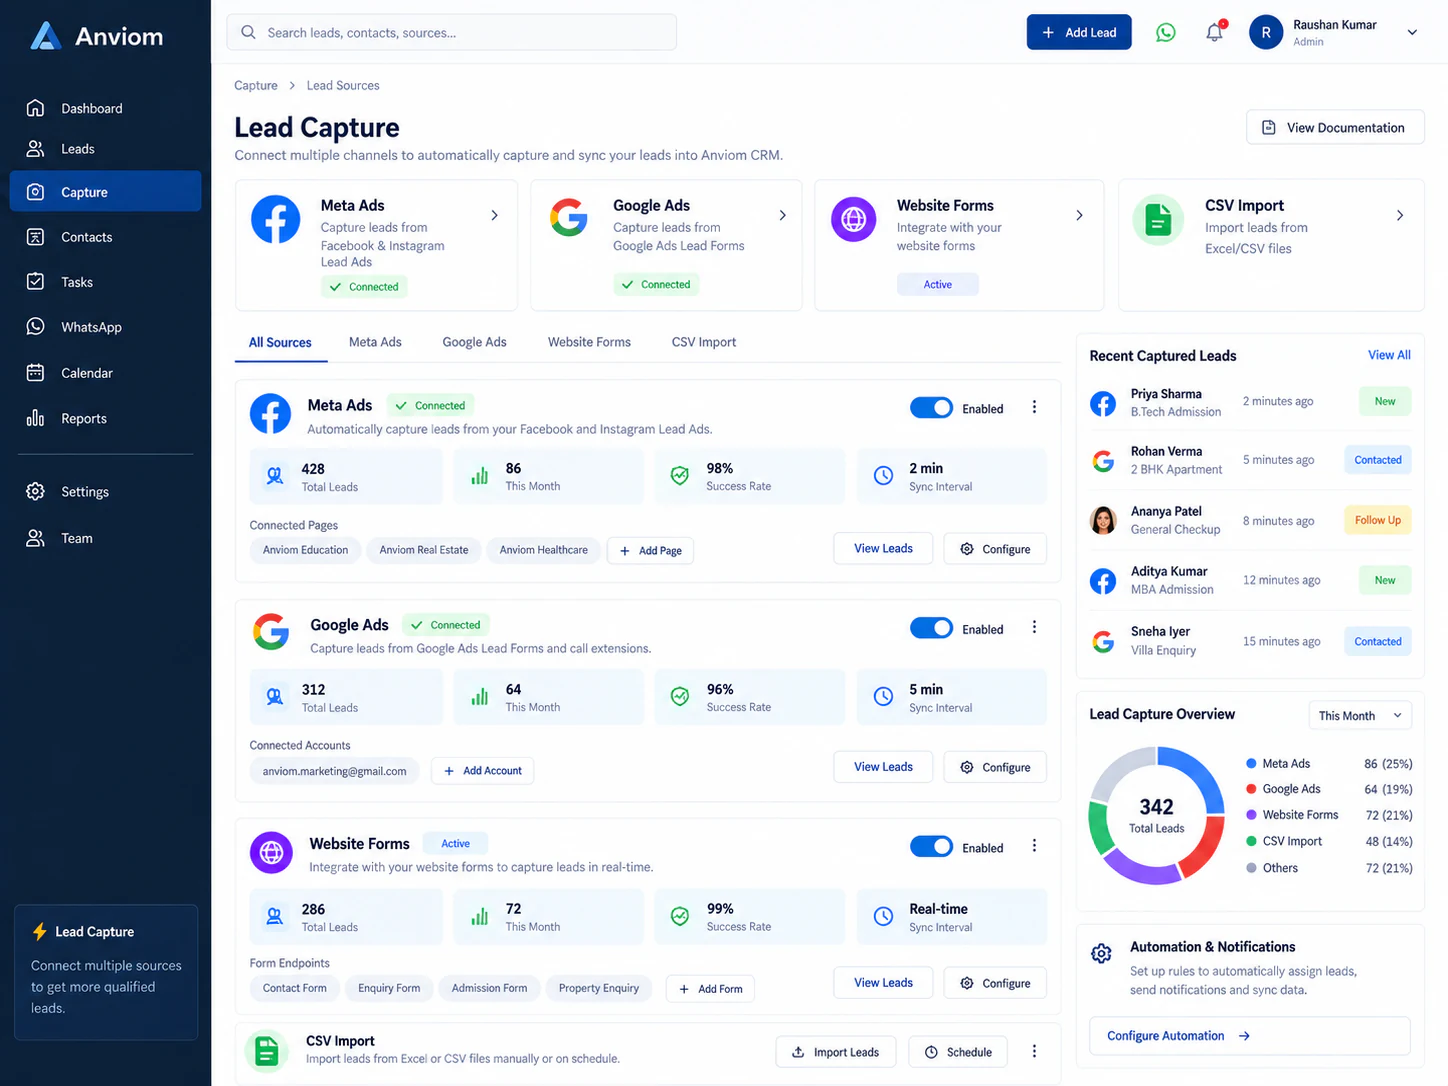Click Raushan Kumar avatar circle
1448x1086 pixels.
(1266, 32)
